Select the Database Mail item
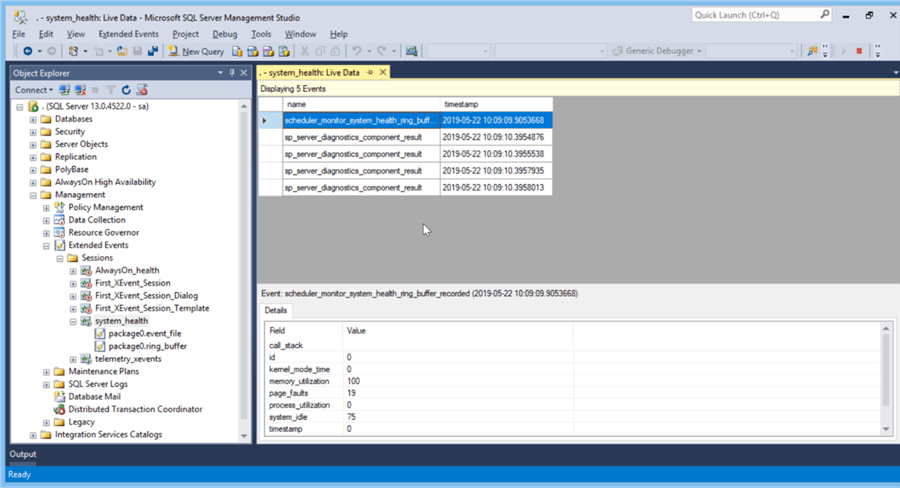 94,397
